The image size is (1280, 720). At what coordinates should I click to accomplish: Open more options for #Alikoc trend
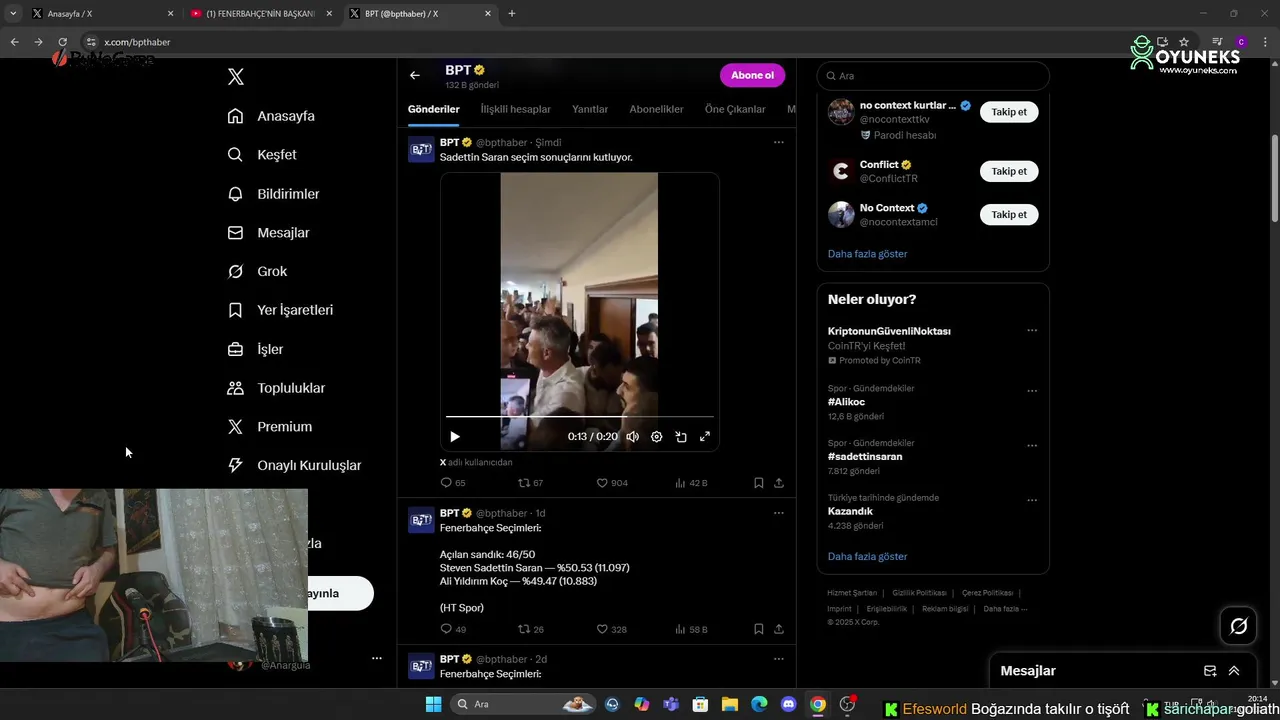(1032, 391)
